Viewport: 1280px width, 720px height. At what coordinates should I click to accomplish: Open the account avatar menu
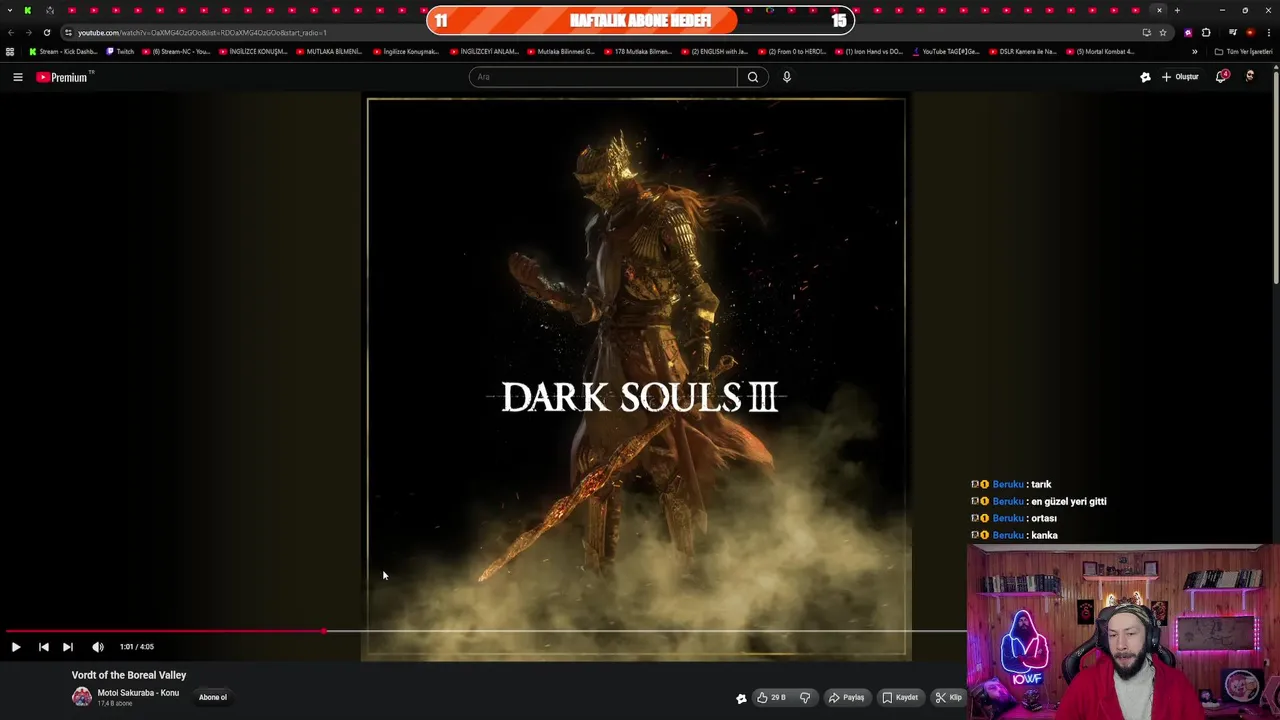[1249, 77]
